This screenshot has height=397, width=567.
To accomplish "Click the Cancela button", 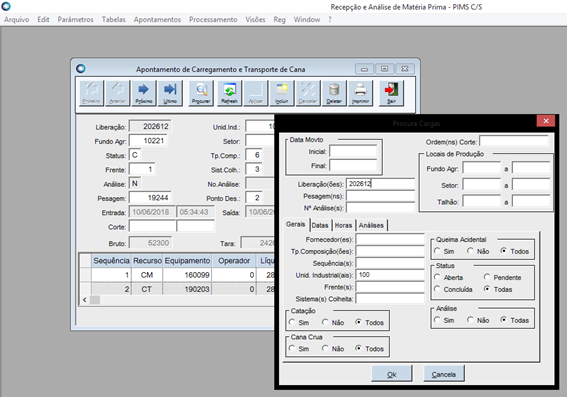I will click(444, 374).
